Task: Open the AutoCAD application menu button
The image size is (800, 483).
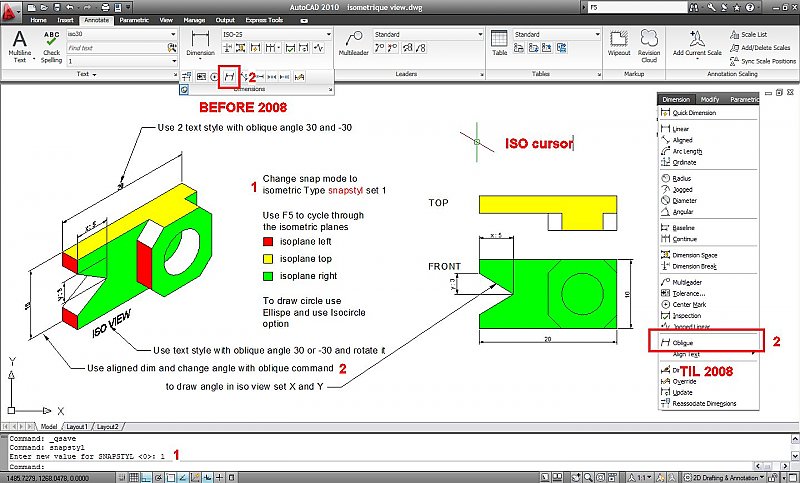Action: tap(11, 10)
